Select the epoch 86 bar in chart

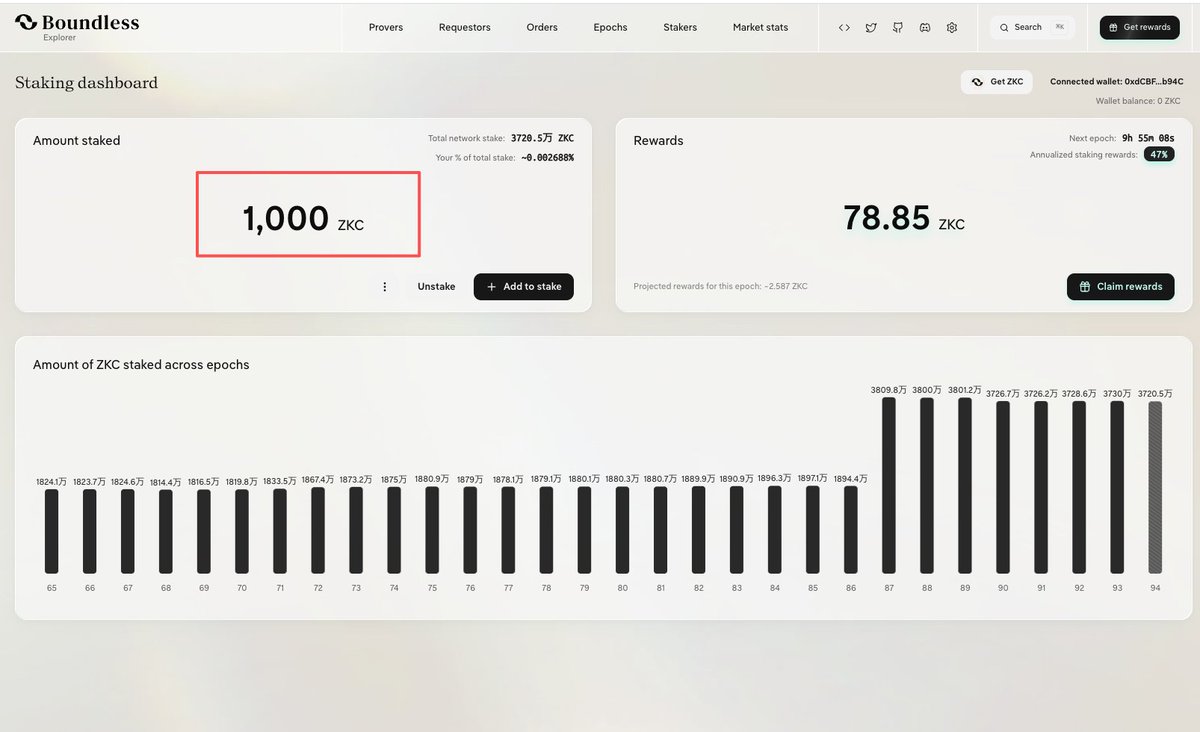pyautogui.click(x=851, y=530)
